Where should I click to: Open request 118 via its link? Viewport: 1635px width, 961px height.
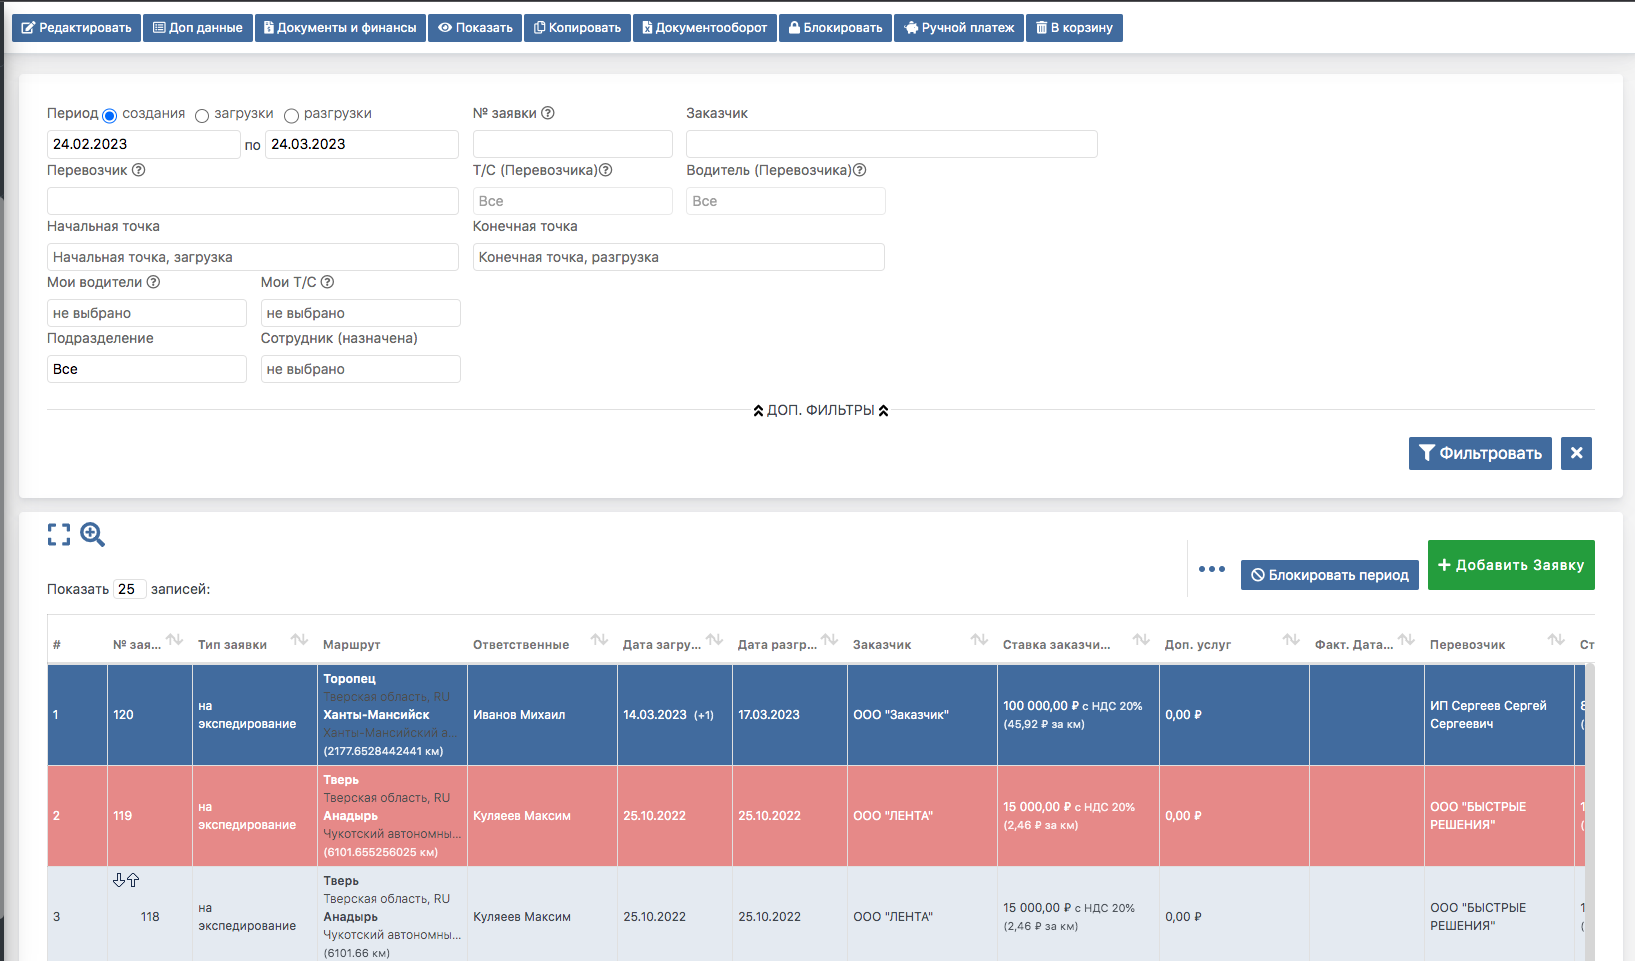point(149,916)
